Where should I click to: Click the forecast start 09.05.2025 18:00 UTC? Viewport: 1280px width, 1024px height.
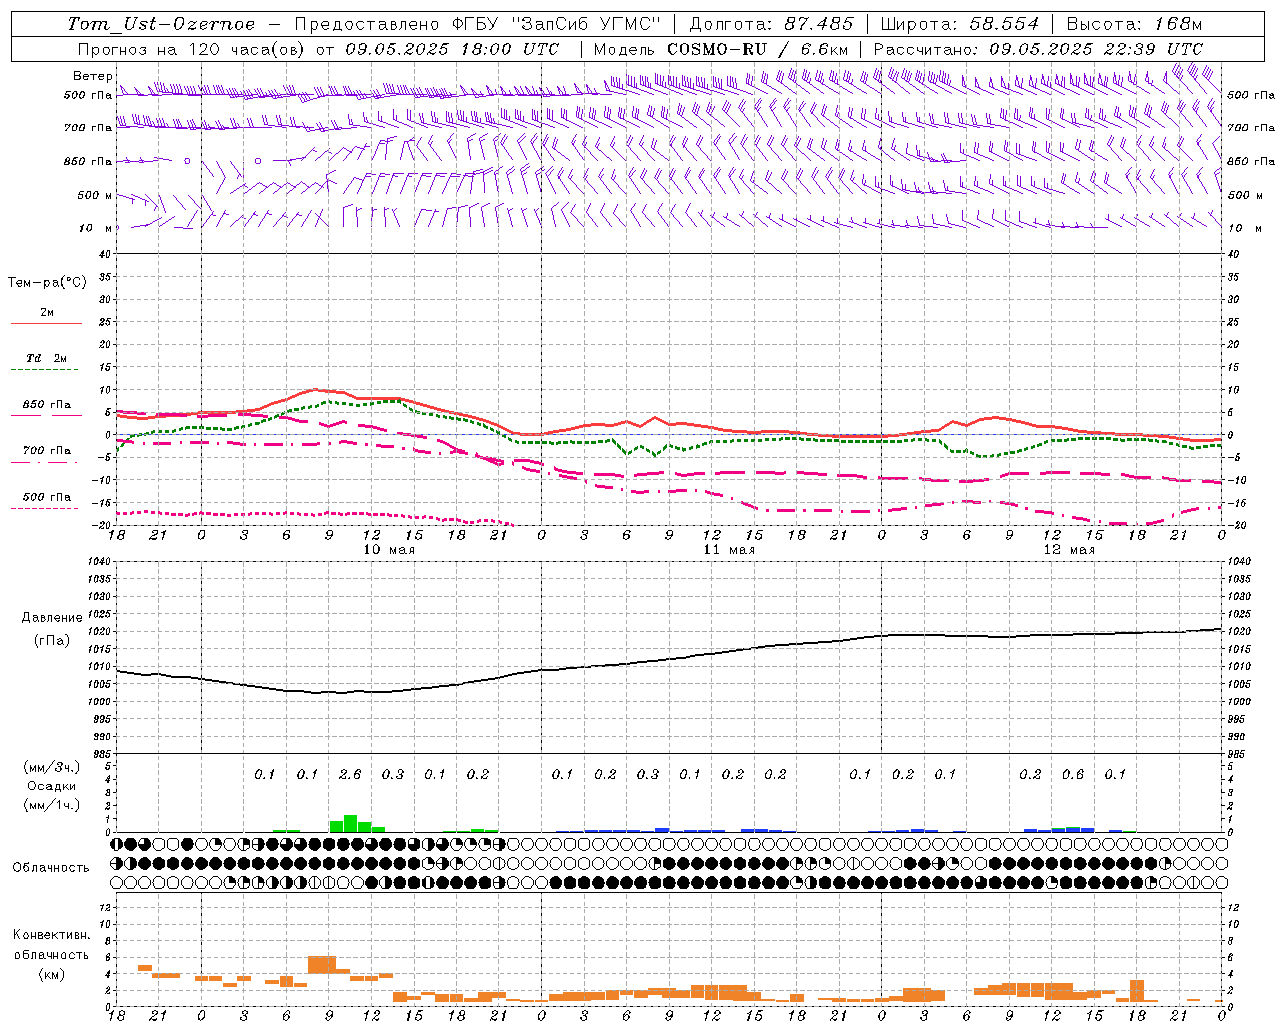click(452, 49)
